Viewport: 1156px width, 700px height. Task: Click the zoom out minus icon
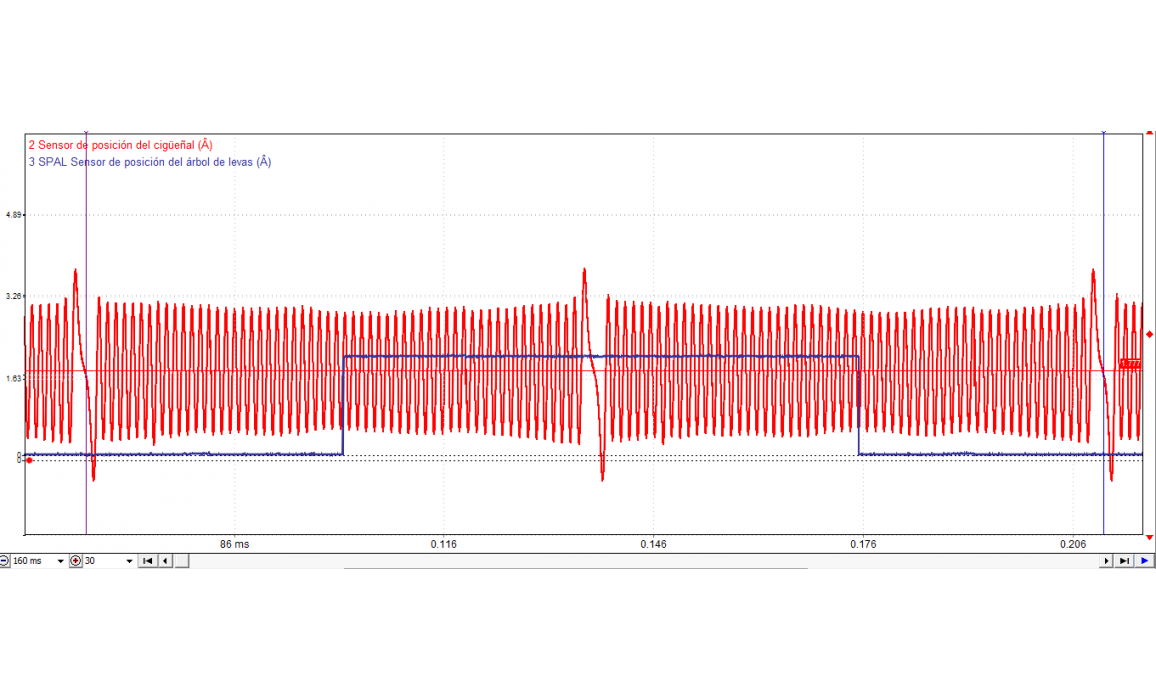click(x=5, y=561)
